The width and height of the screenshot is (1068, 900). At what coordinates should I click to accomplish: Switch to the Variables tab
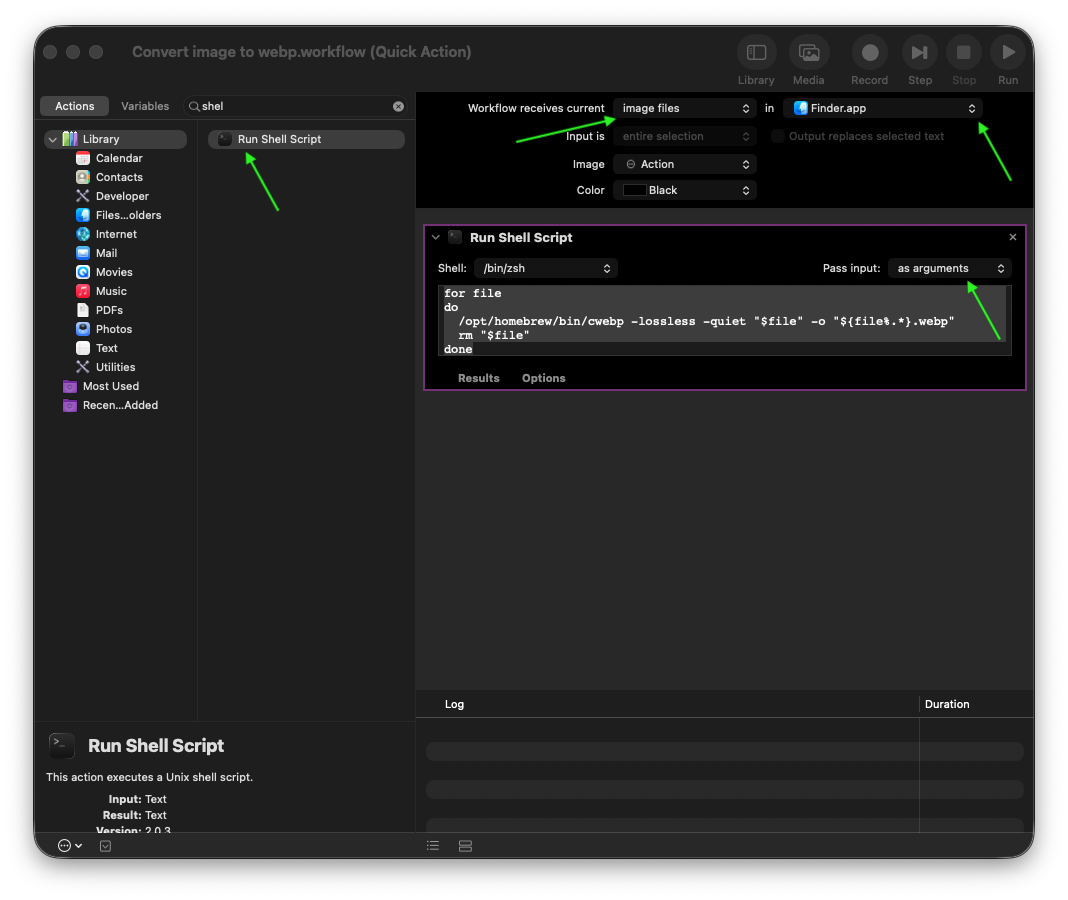[145, 106]
